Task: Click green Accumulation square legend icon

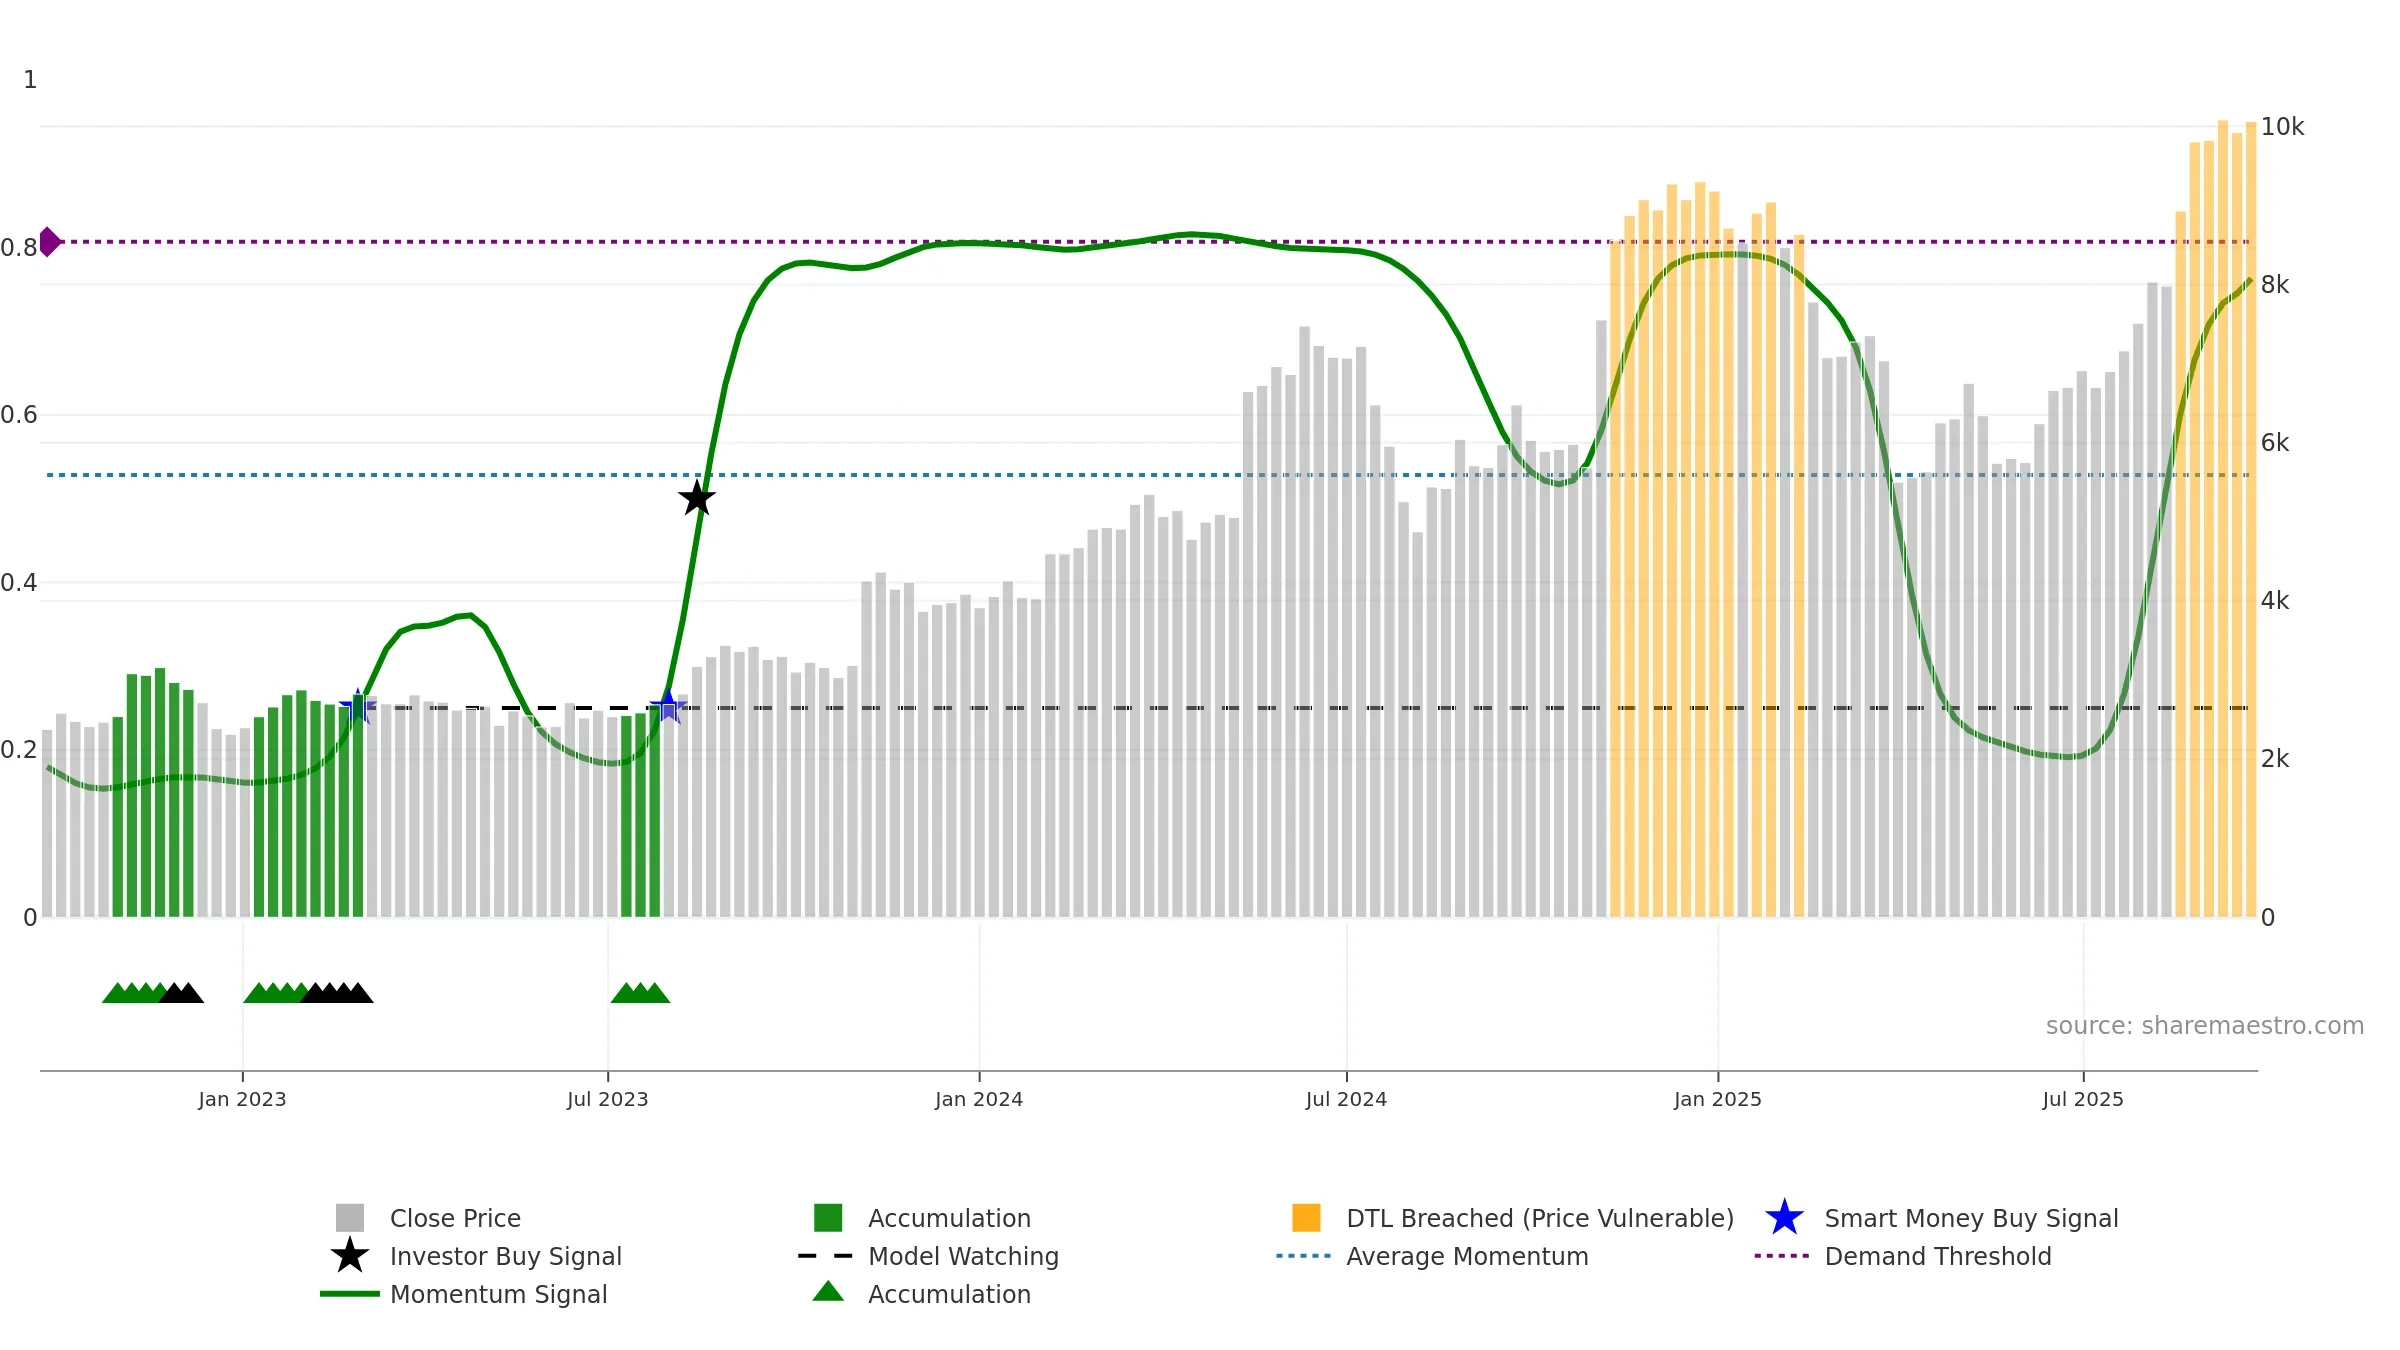Action: pos(828,1218)
